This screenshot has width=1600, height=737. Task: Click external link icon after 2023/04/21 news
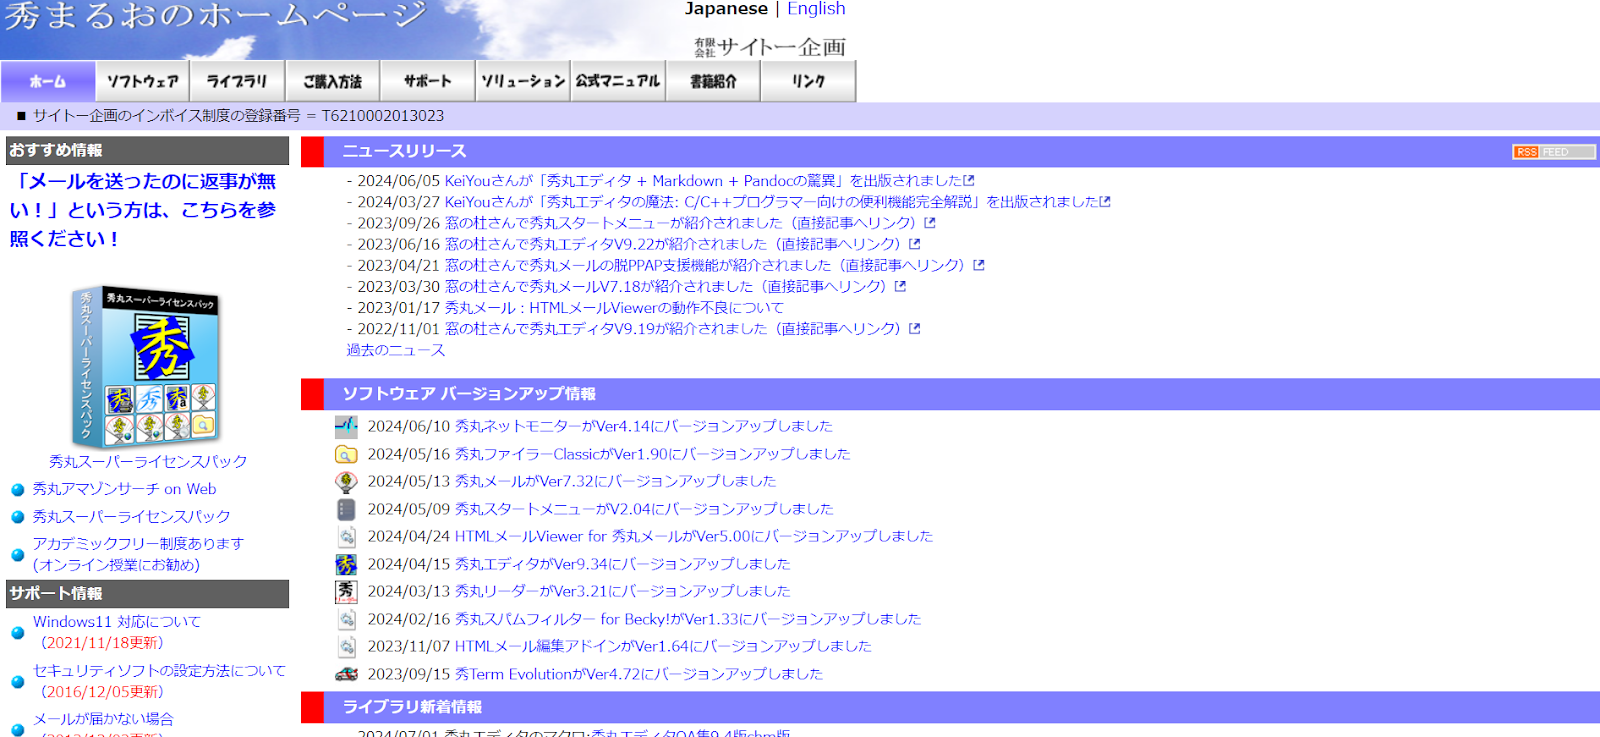pos(979,265)
